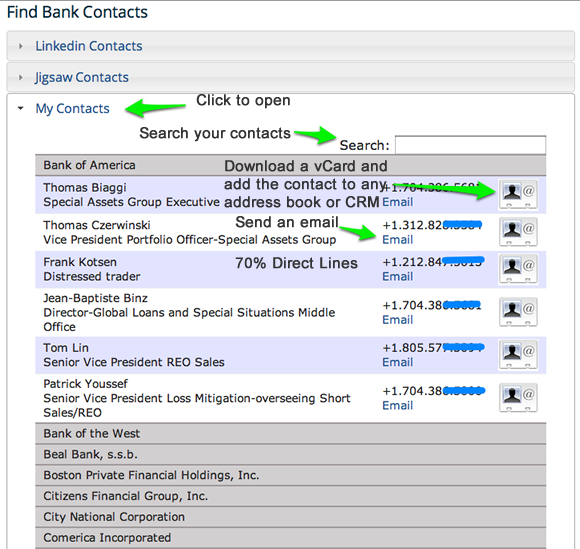Select the name Thomas Biaggi

85,188
